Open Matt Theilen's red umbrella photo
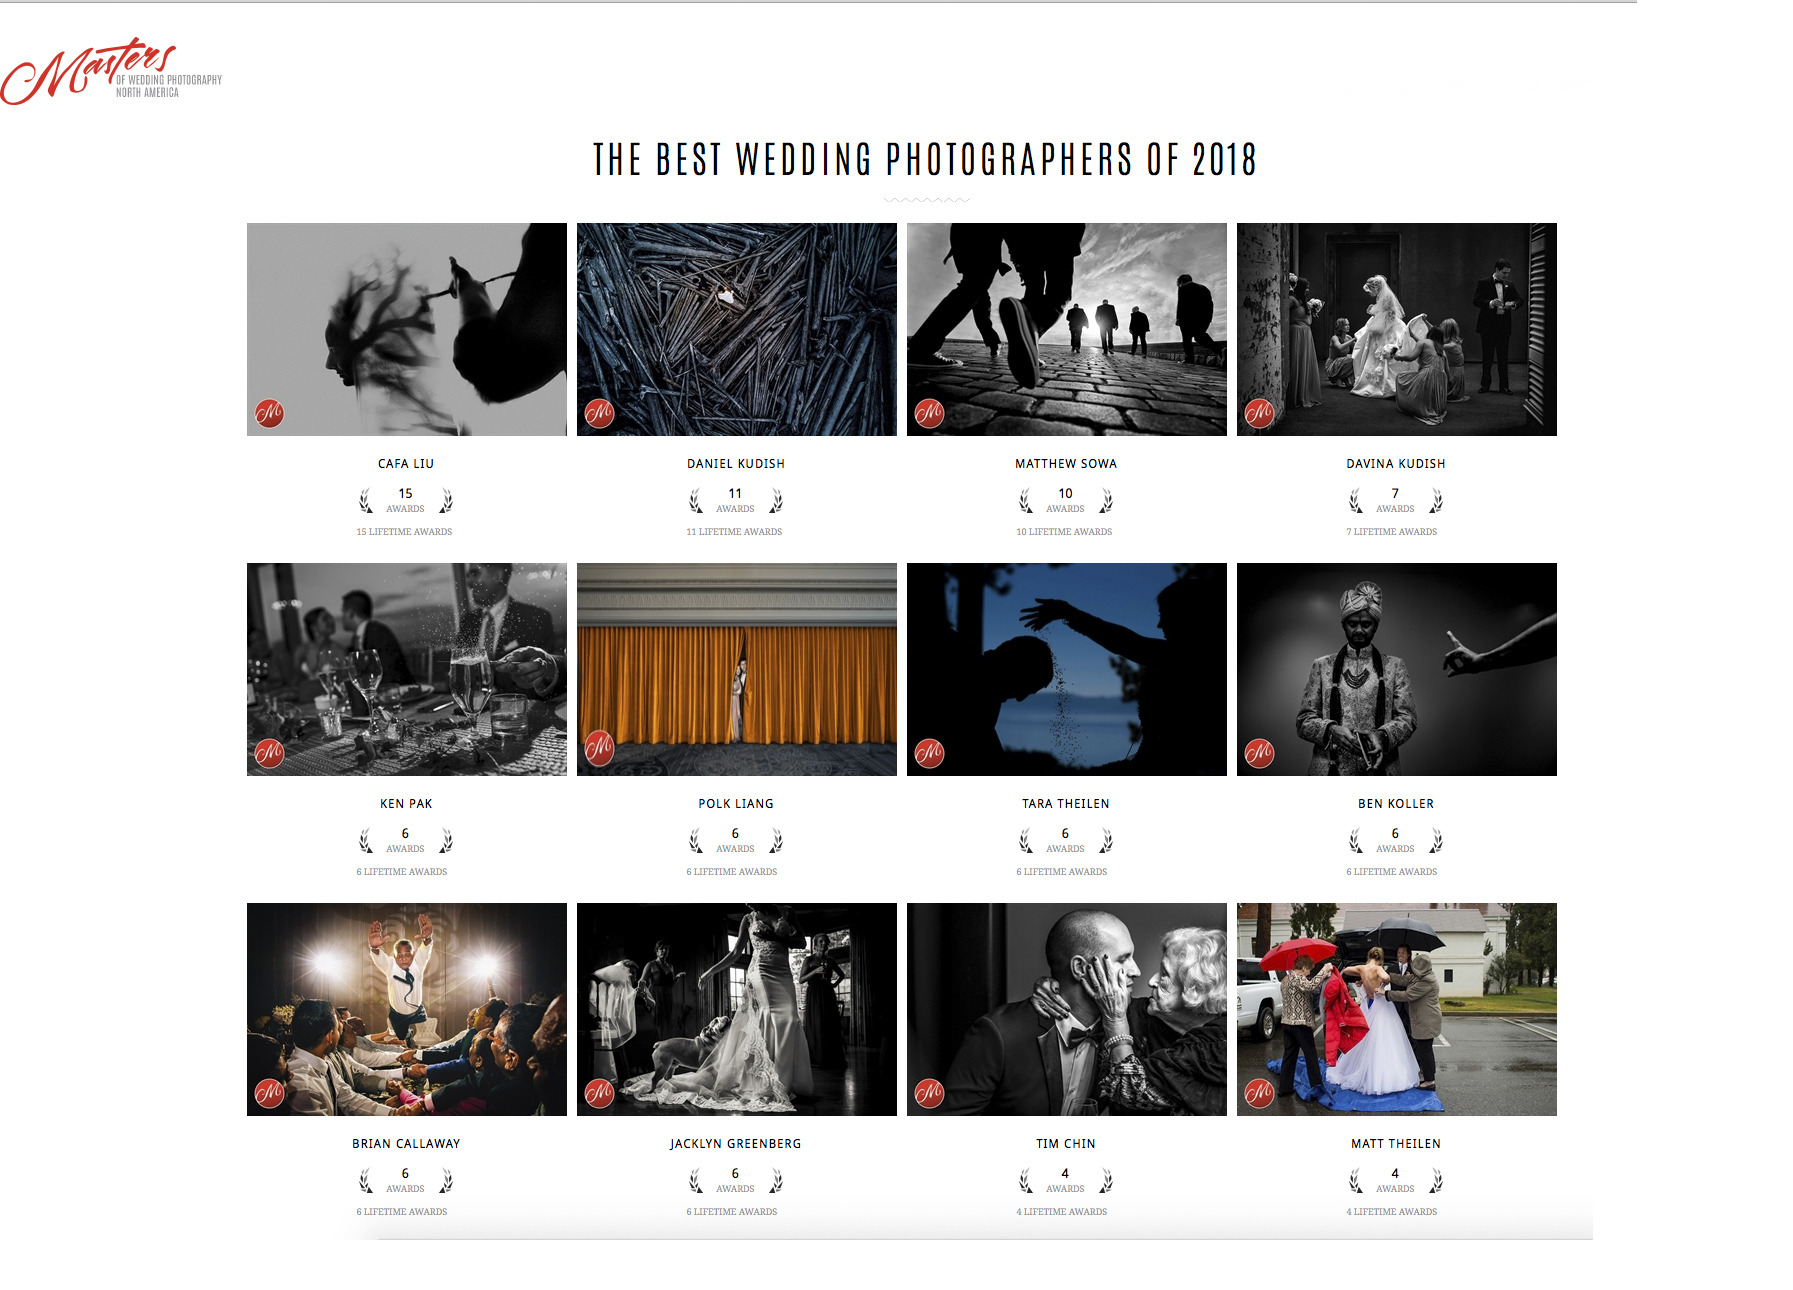Image resolution: width=1793 pixels, height=1290 pixels. coord(1397,1009)
